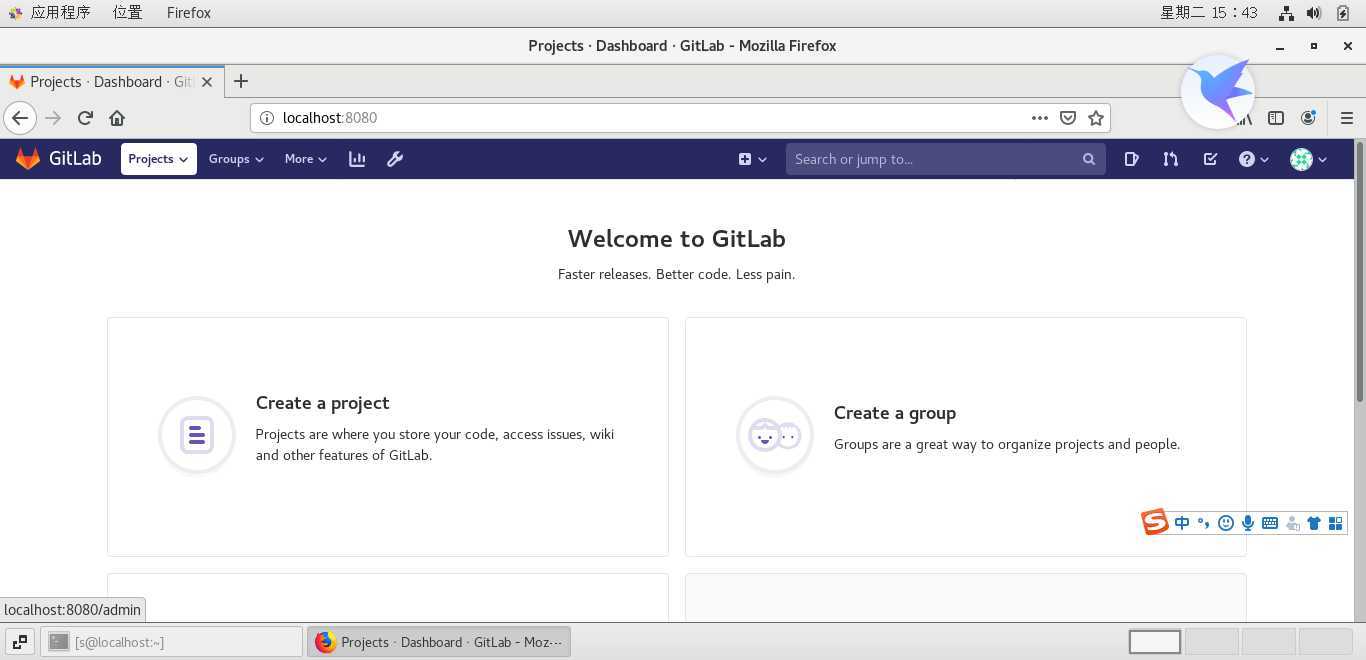This screenshot has width=1366, height=660.
Task: Open the Analytics chart icon in navbar
Action: point(357,159)
